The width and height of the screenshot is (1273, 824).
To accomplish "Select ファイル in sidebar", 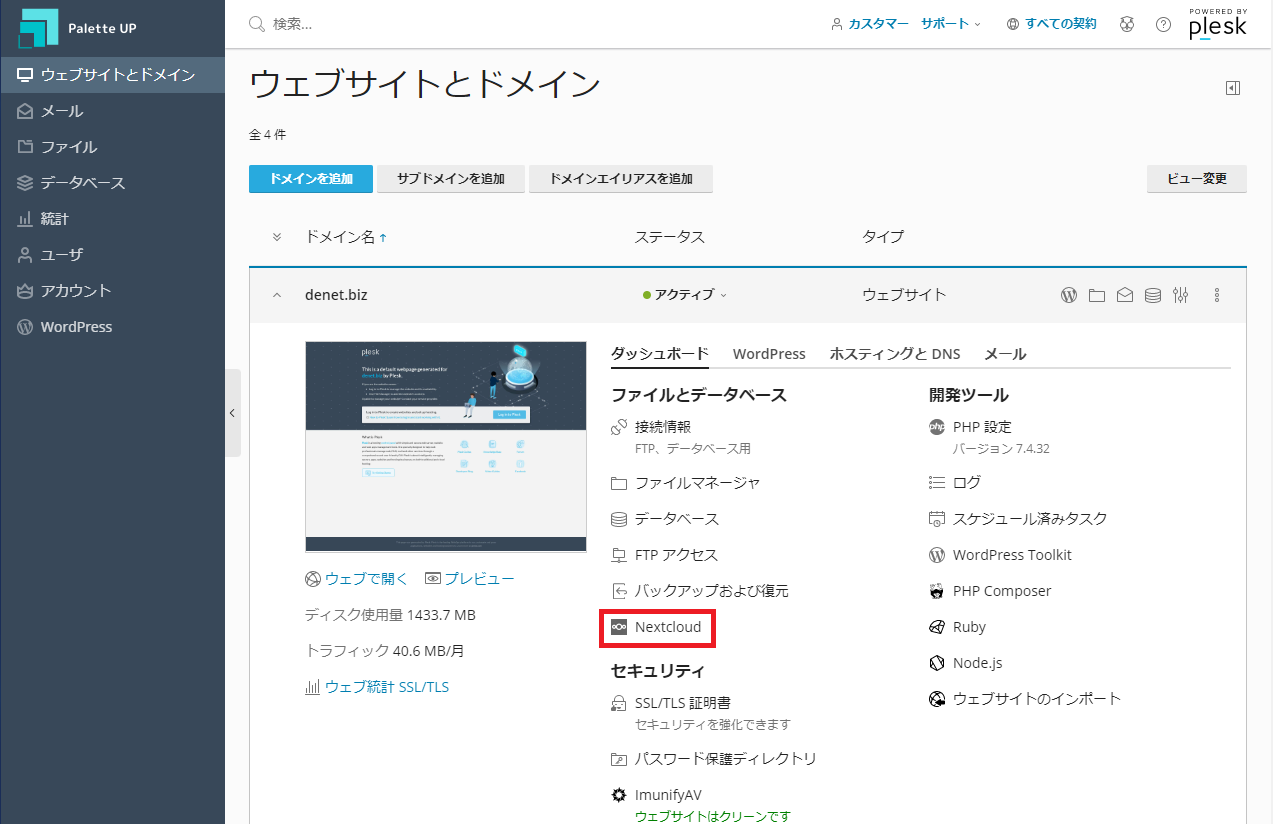I will coord(112,147).
